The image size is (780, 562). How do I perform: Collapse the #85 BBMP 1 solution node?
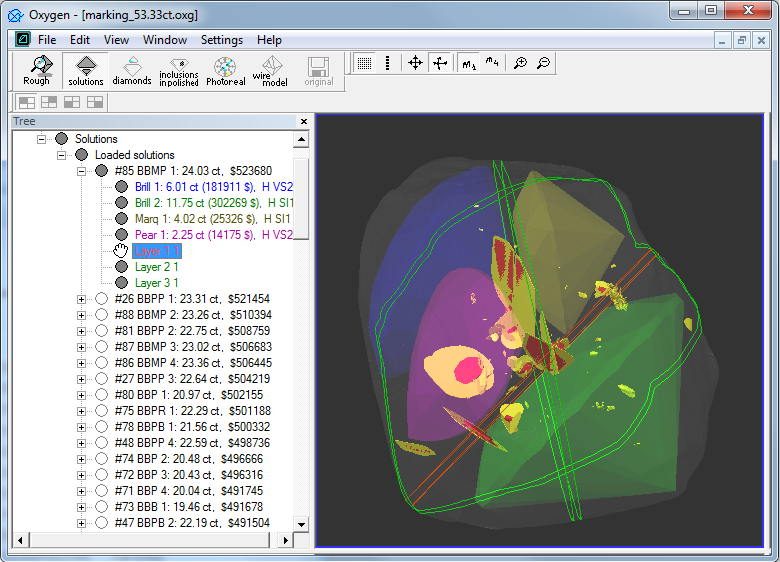point(82,171)
